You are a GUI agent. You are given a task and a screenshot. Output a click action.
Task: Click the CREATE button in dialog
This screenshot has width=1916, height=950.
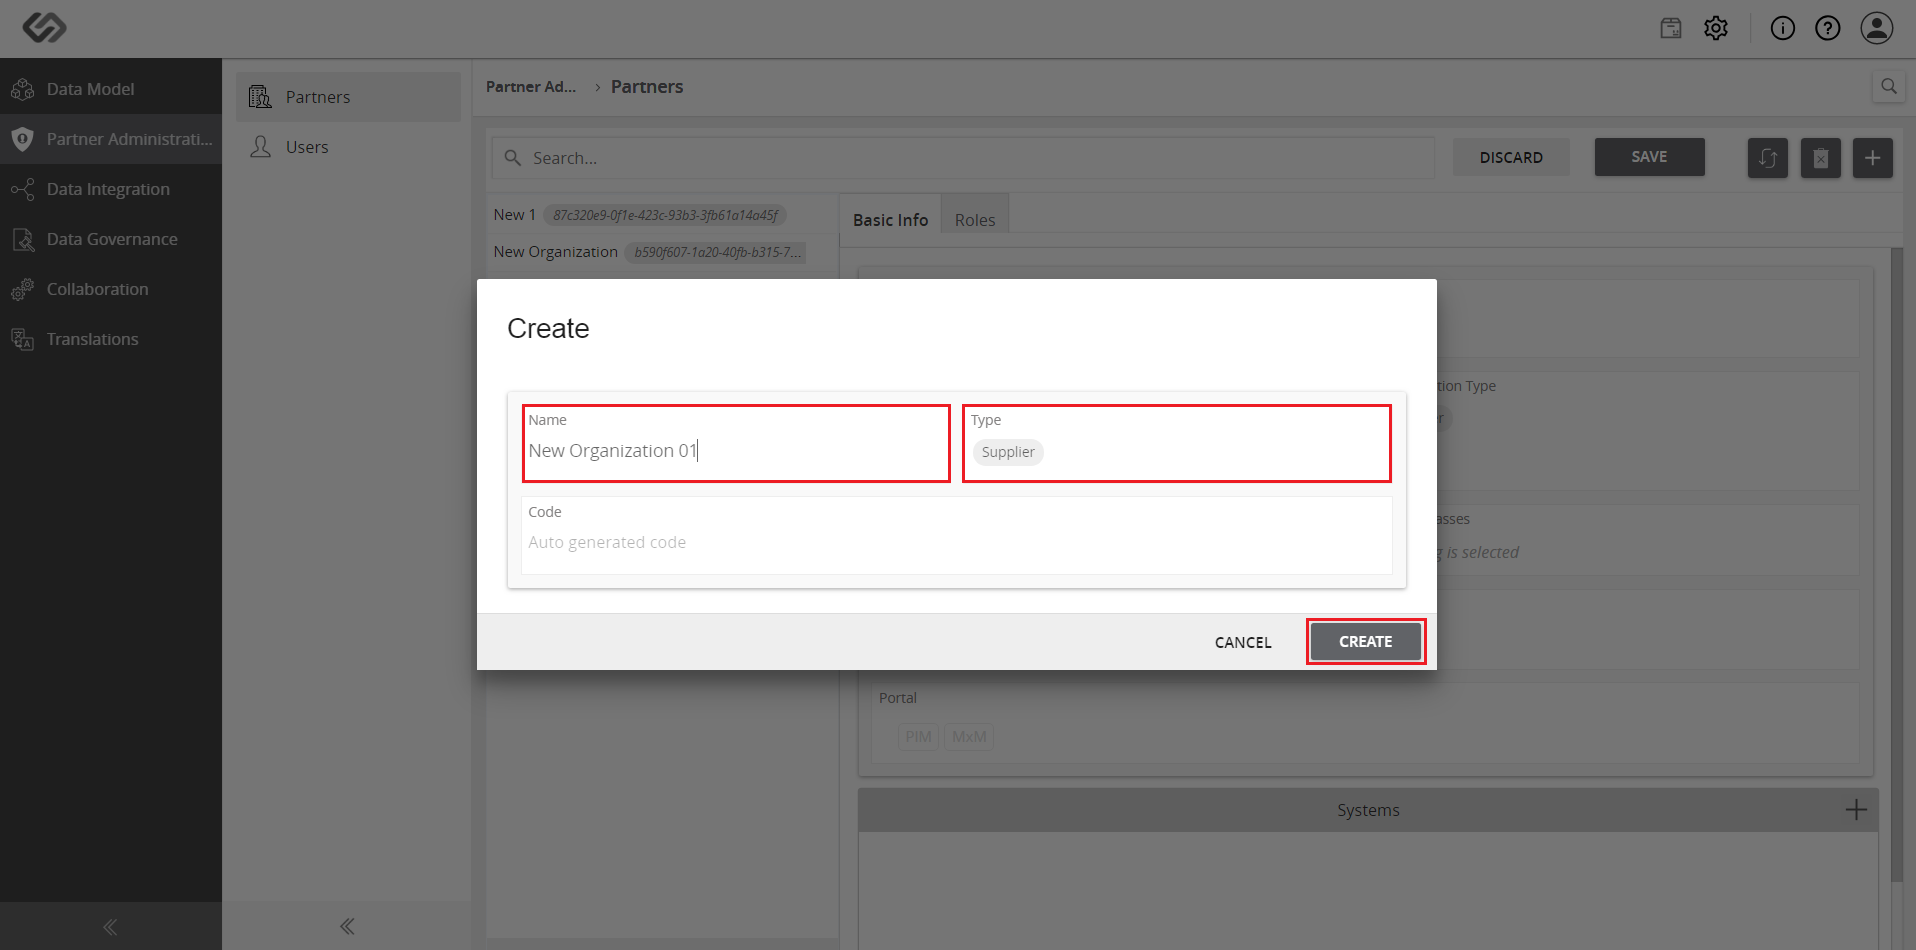coord(1366,642)
